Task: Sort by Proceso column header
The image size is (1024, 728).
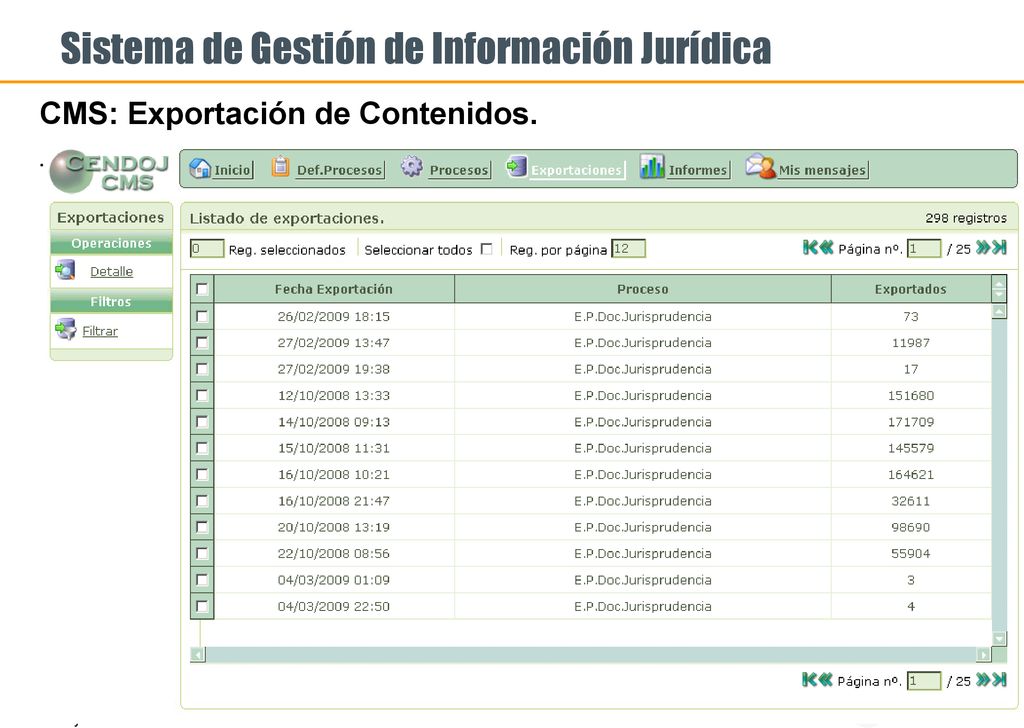Action: coord(643,289)
